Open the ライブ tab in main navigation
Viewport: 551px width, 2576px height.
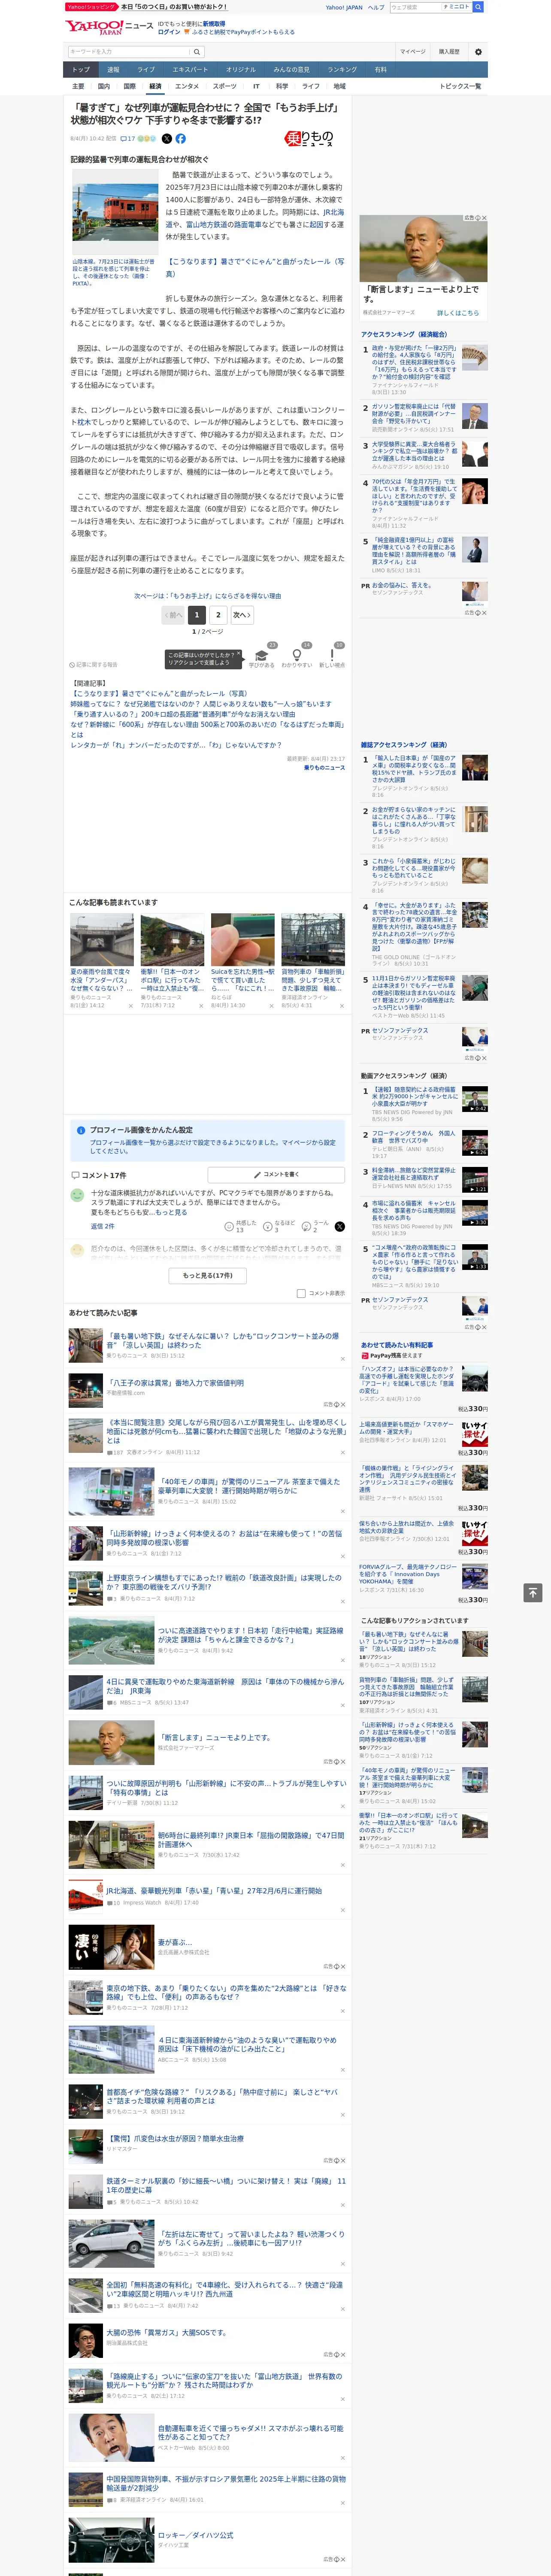pos(146,70)
